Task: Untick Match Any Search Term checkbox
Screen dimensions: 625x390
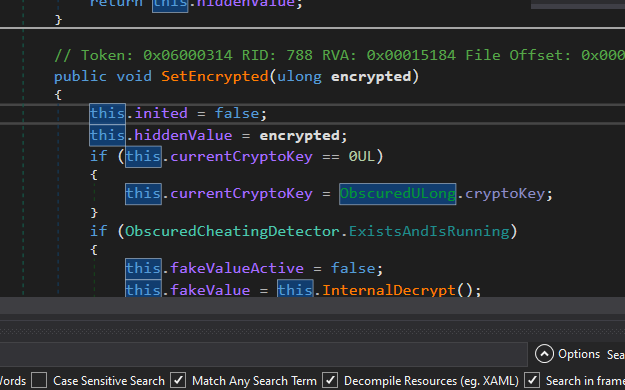Action: click(178, 380)
